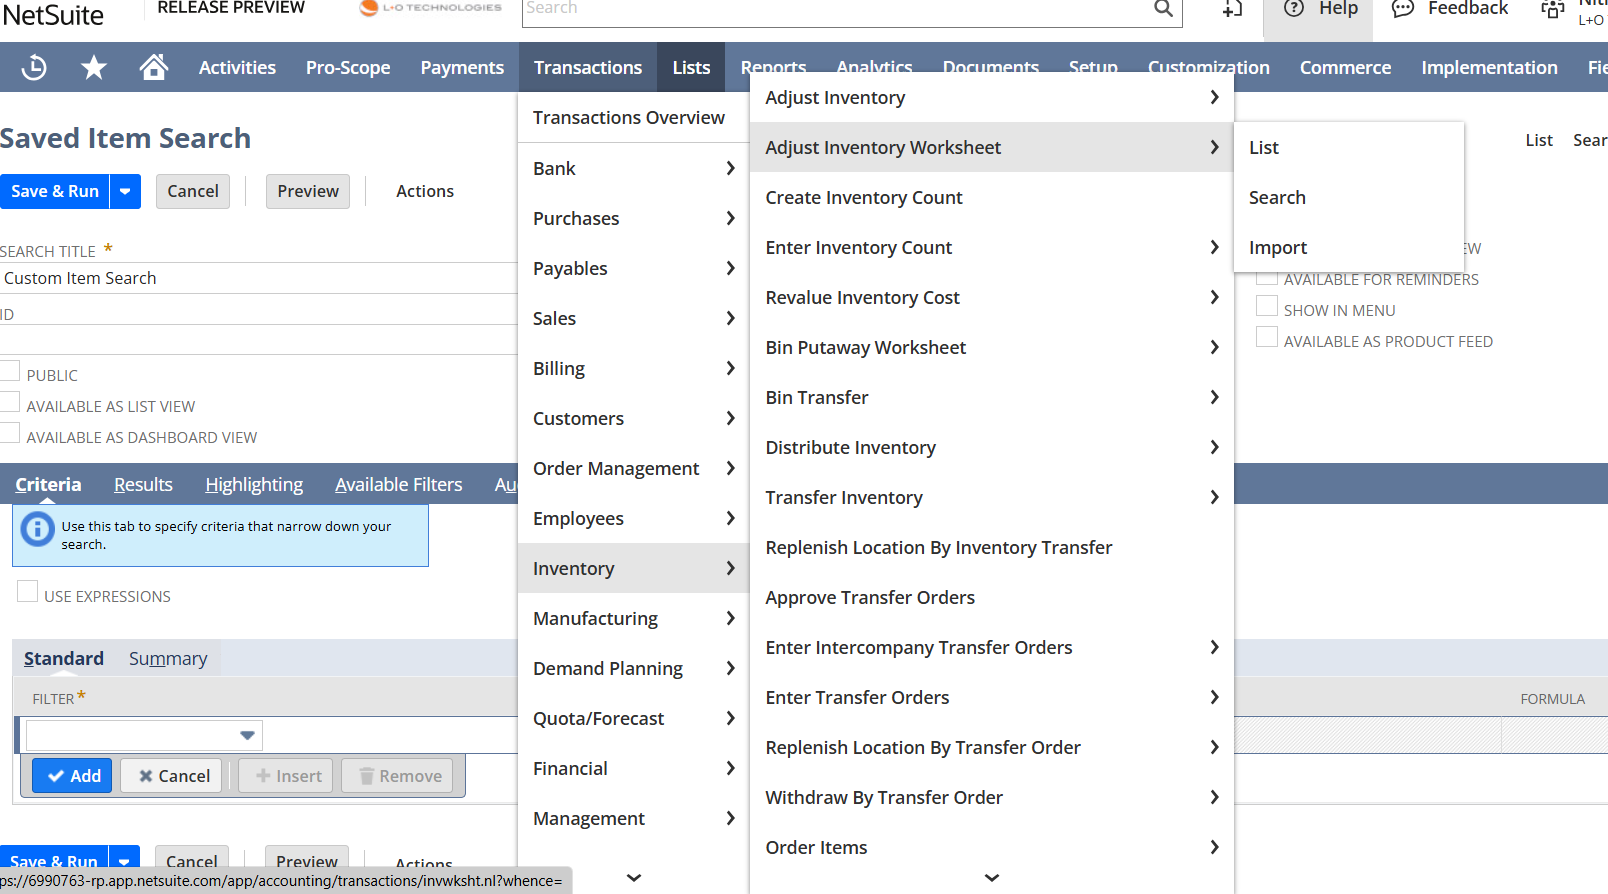Enable the Public checkbox

coord(11,372)
